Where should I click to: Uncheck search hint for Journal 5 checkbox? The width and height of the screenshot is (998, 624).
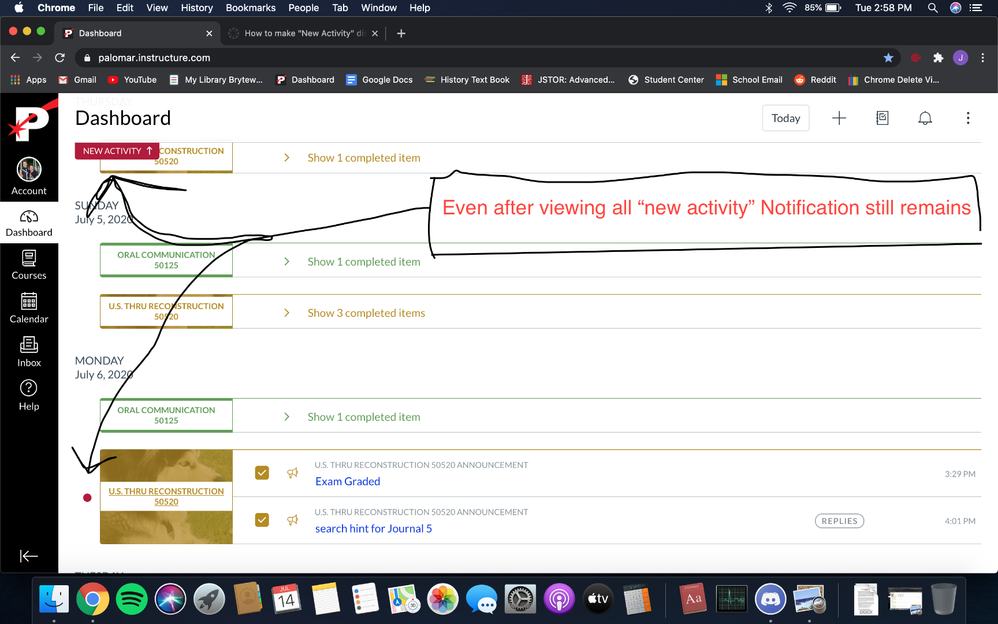click(262, 520)
